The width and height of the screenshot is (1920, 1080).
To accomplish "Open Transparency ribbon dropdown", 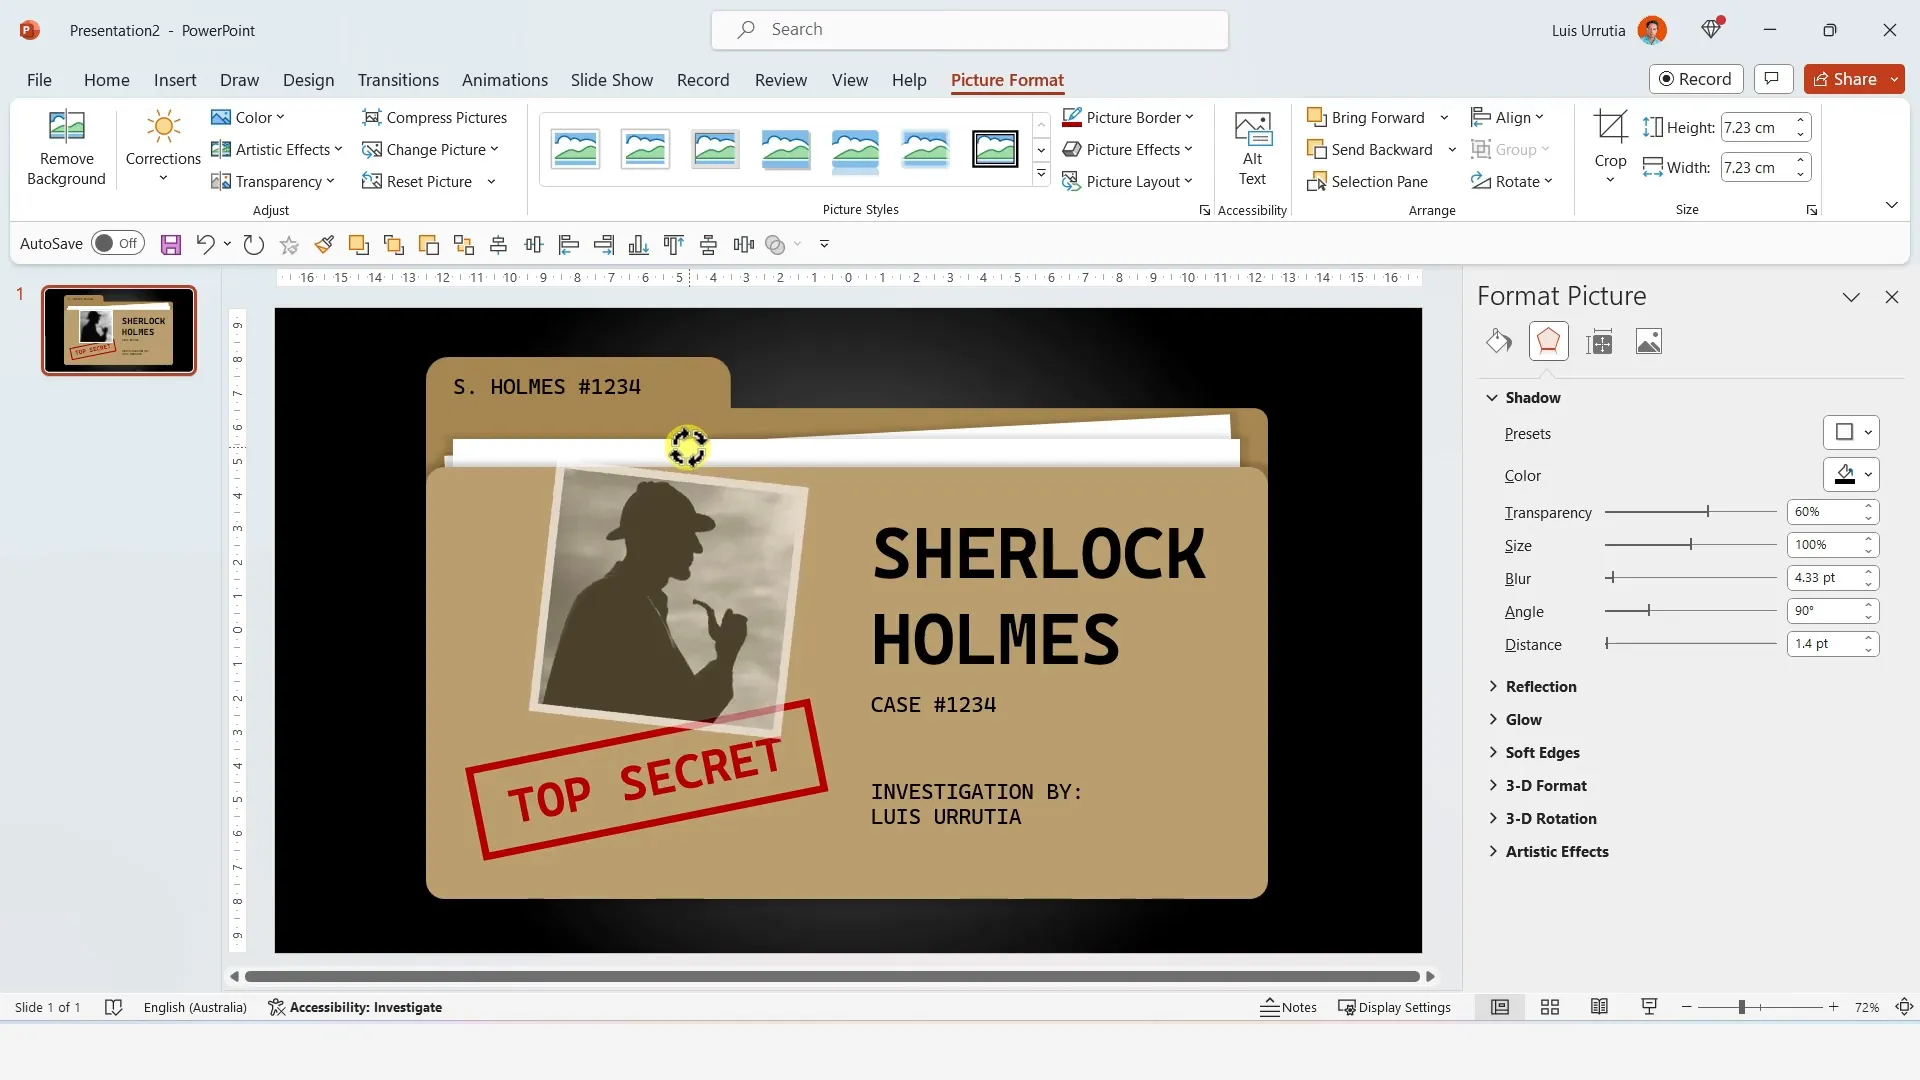I will click(x=273, y=181).
